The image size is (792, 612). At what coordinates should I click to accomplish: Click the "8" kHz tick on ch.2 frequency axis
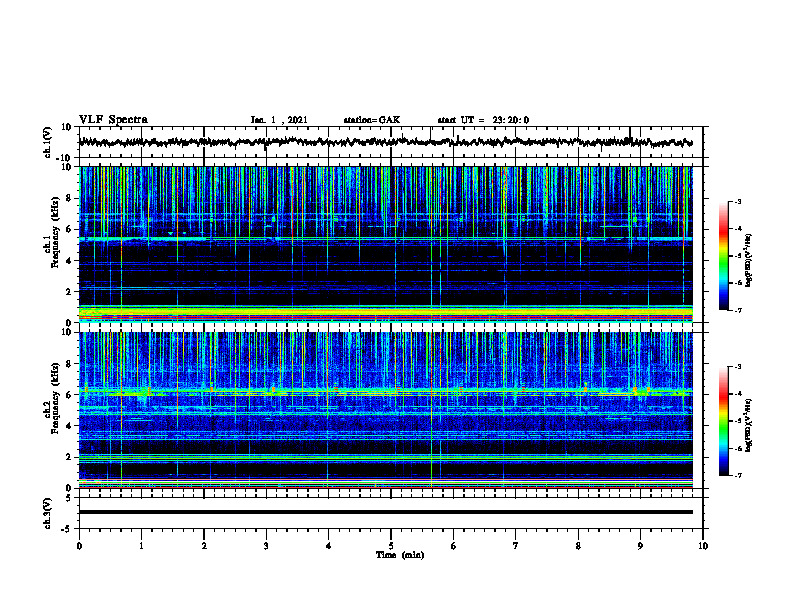point(69,364)
